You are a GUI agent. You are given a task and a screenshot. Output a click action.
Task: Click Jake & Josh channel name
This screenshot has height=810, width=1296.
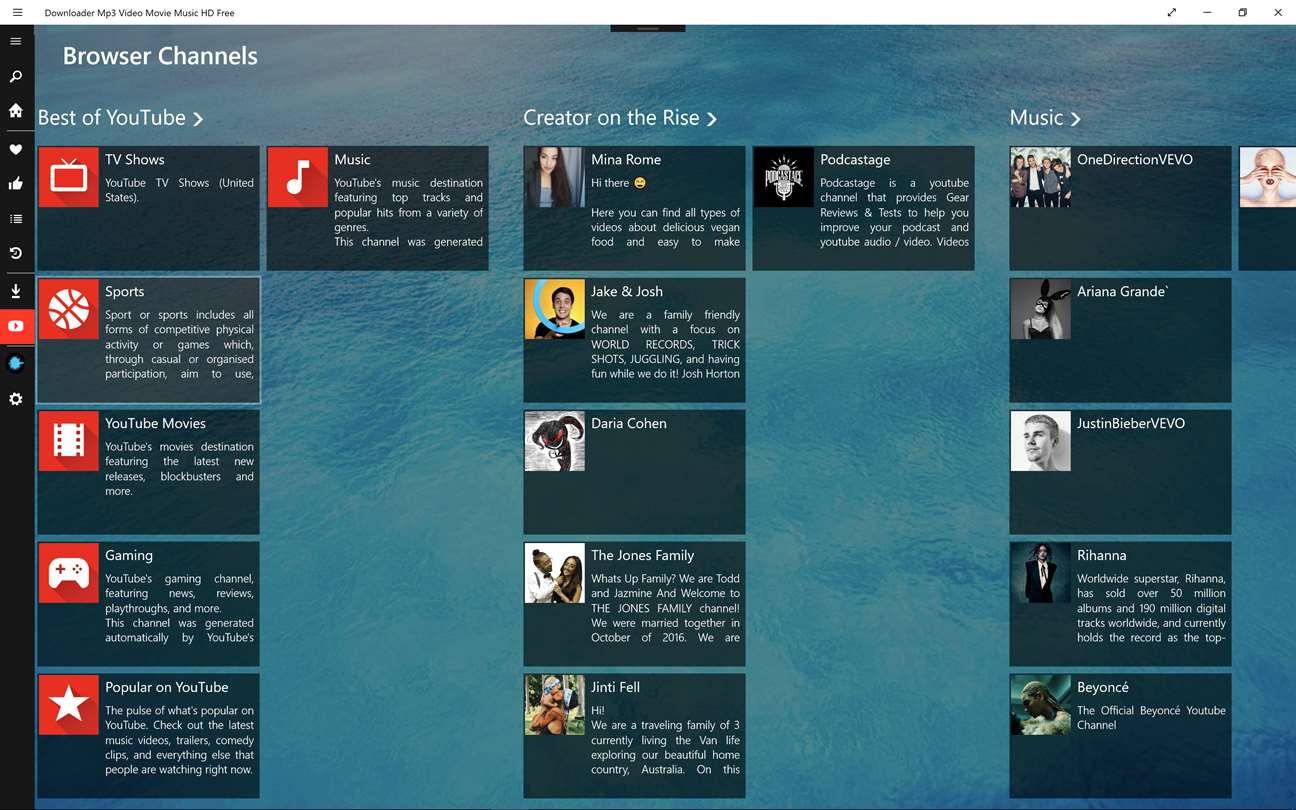(627, 292)
